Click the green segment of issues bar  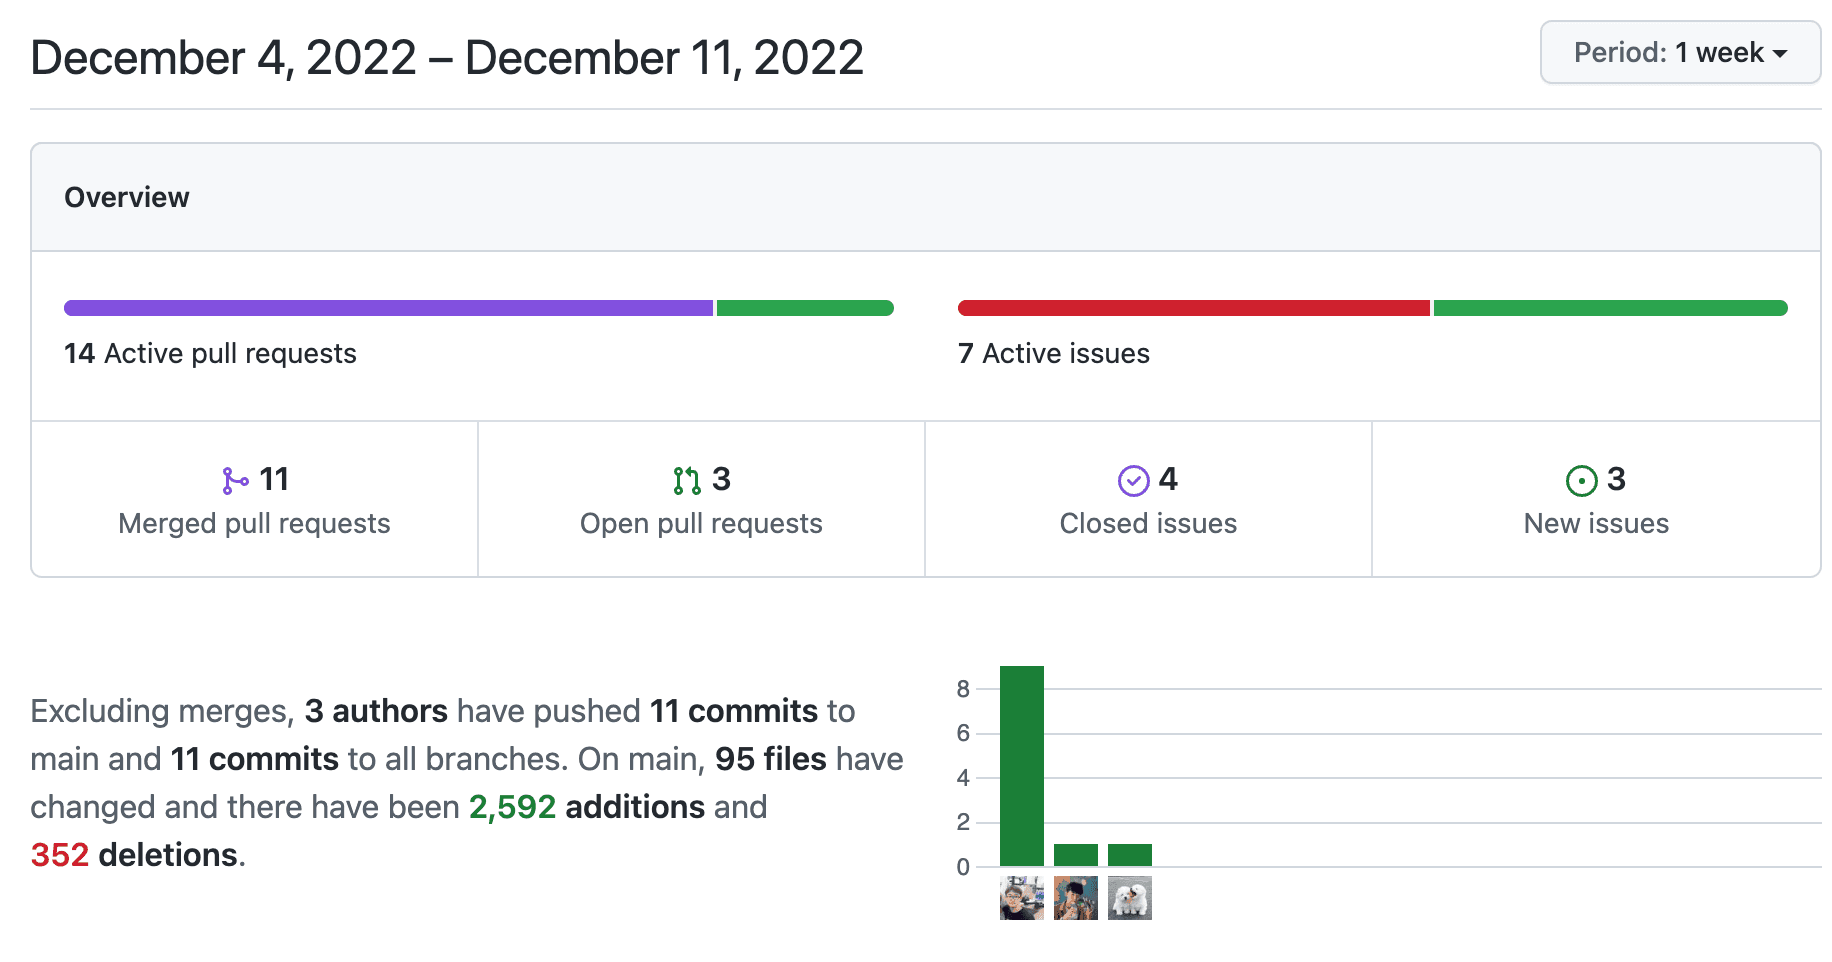tap(1610, 308)
